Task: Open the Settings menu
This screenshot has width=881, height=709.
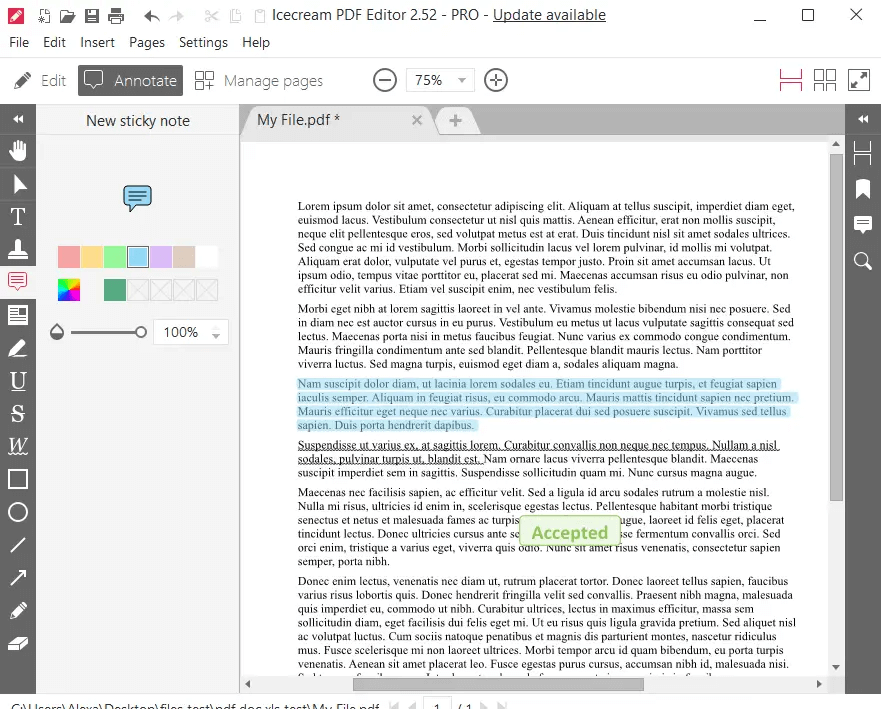Action: (x=203, y=42)
